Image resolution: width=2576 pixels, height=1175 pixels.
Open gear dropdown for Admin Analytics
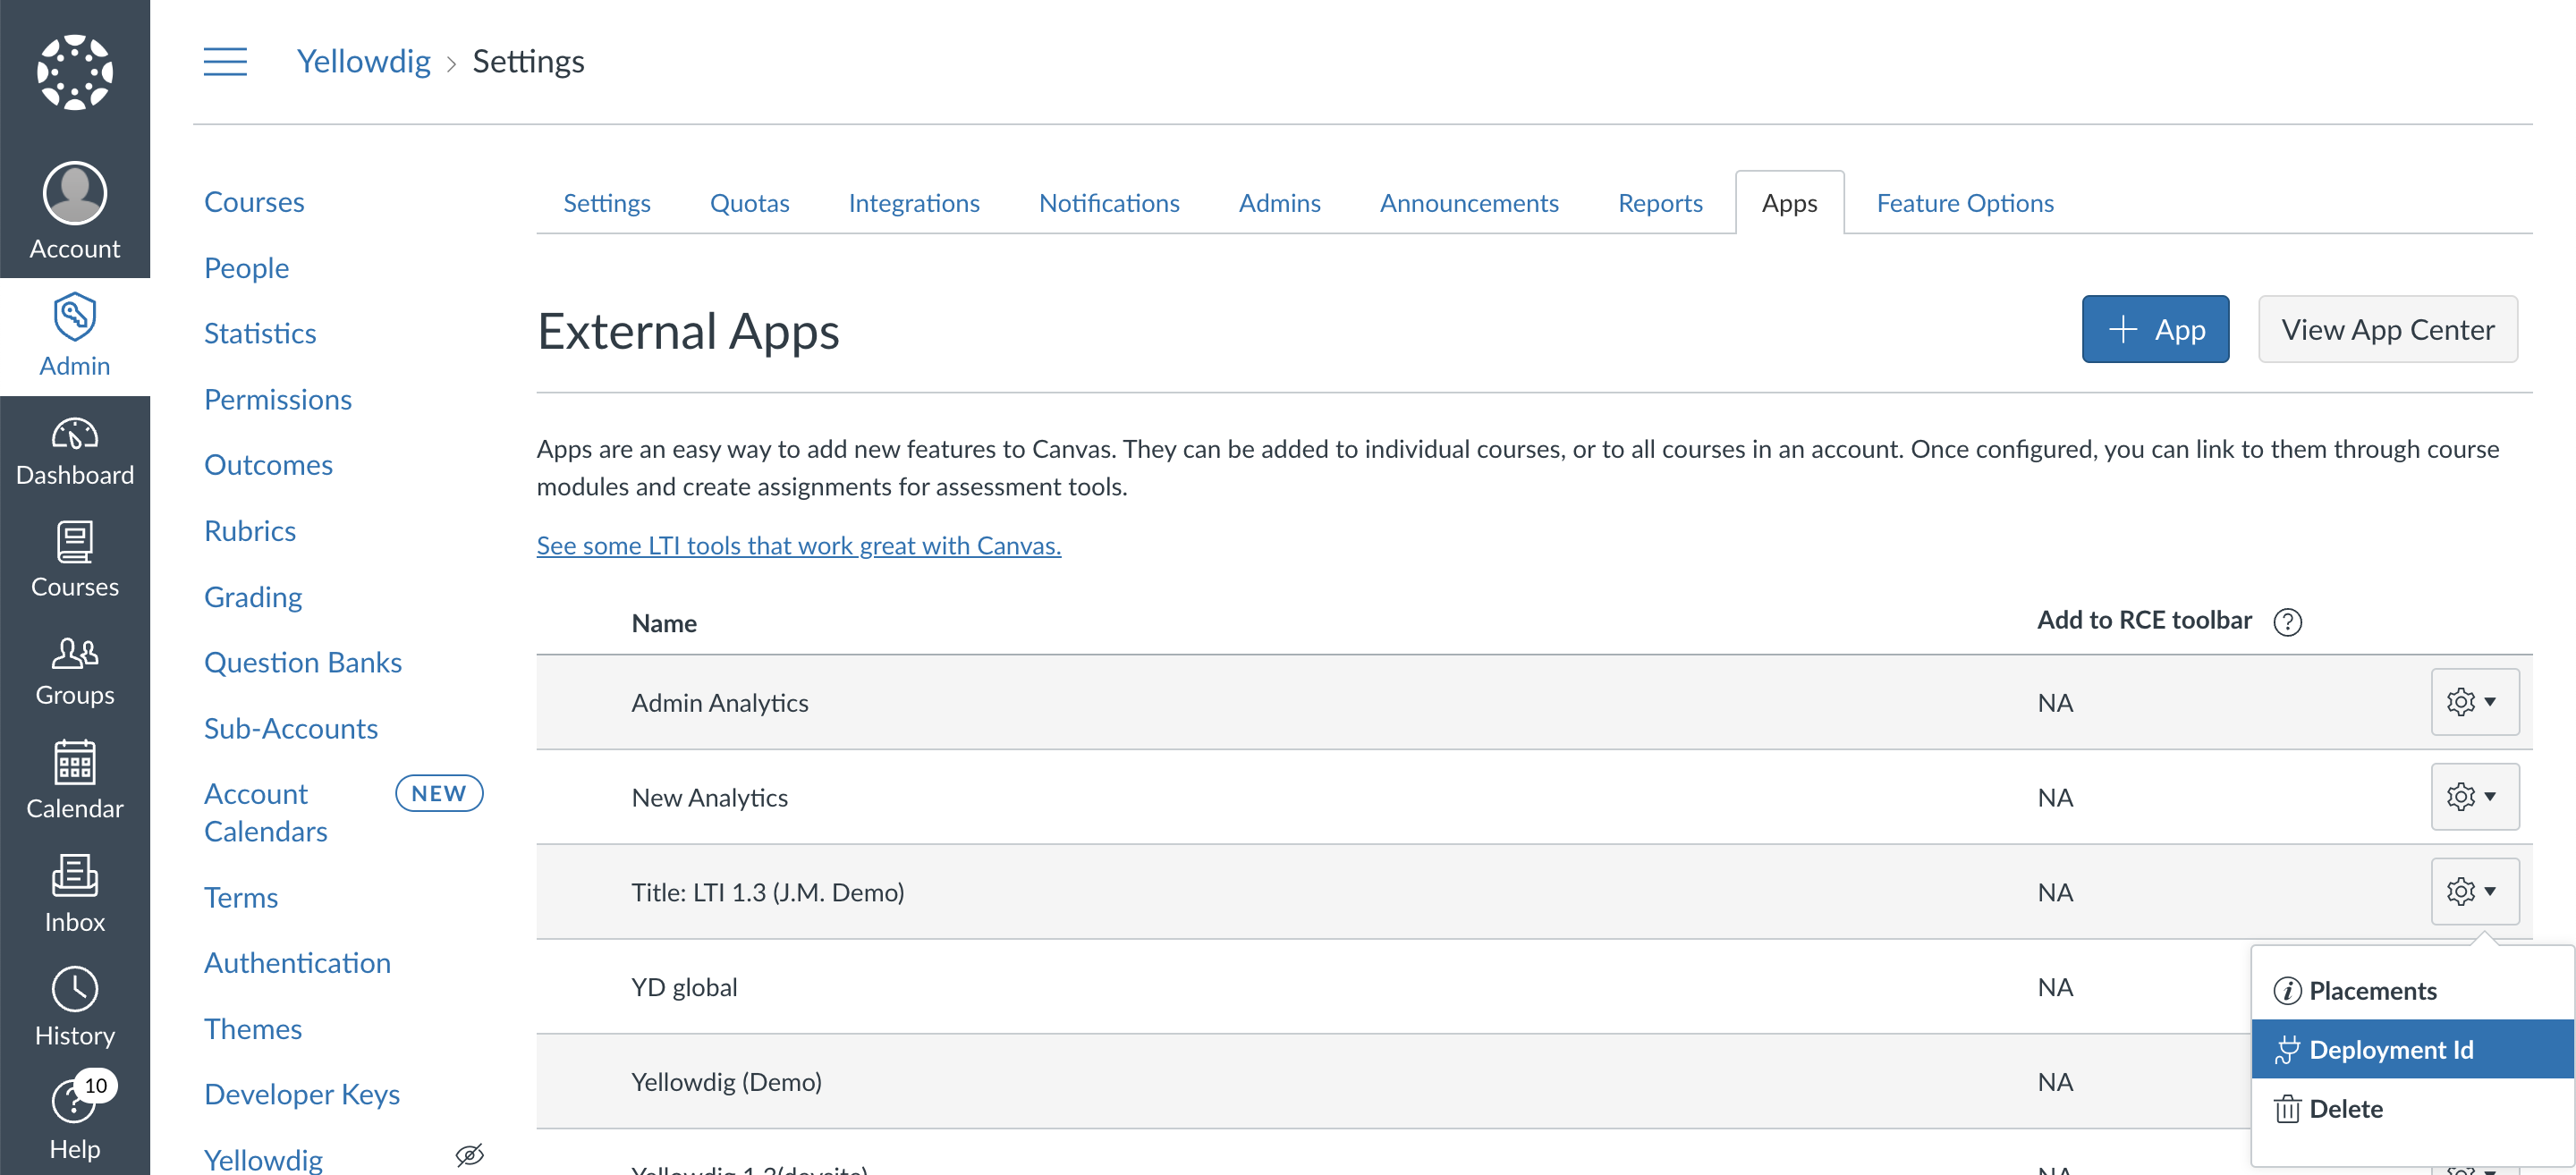click(x=2474, y=702)
